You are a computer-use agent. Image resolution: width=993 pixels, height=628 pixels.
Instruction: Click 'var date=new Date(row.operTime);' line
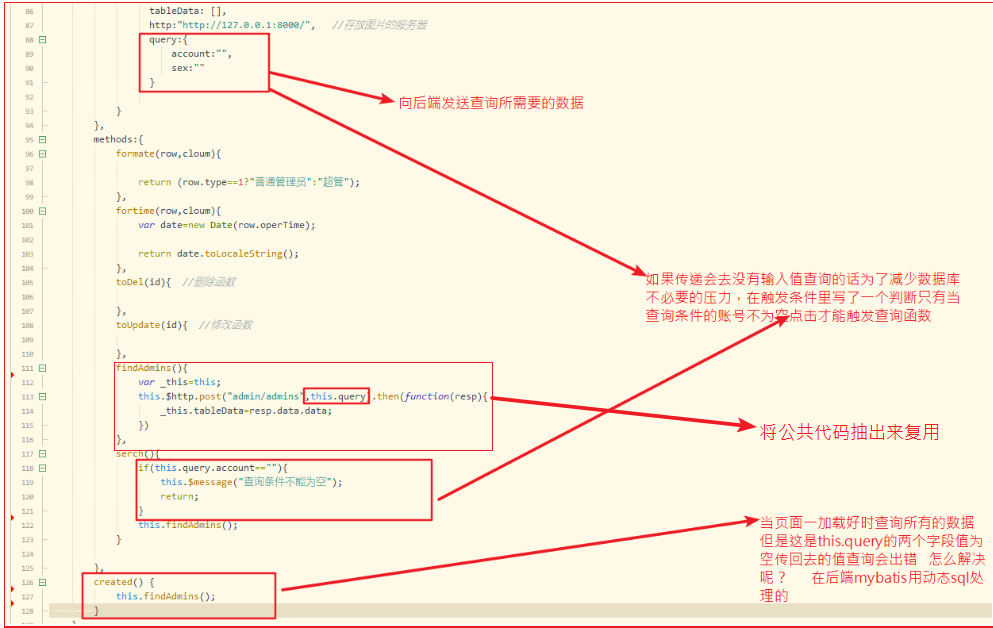(227, 225)
